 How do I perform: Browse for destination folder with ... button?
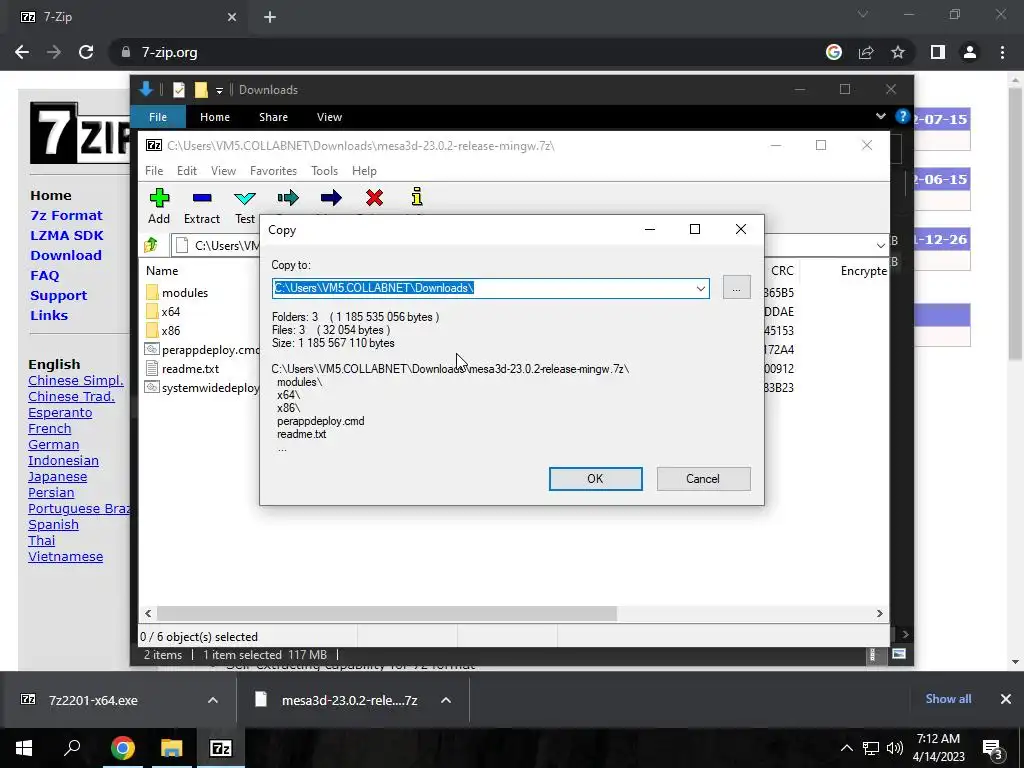(x=737, y=288)
